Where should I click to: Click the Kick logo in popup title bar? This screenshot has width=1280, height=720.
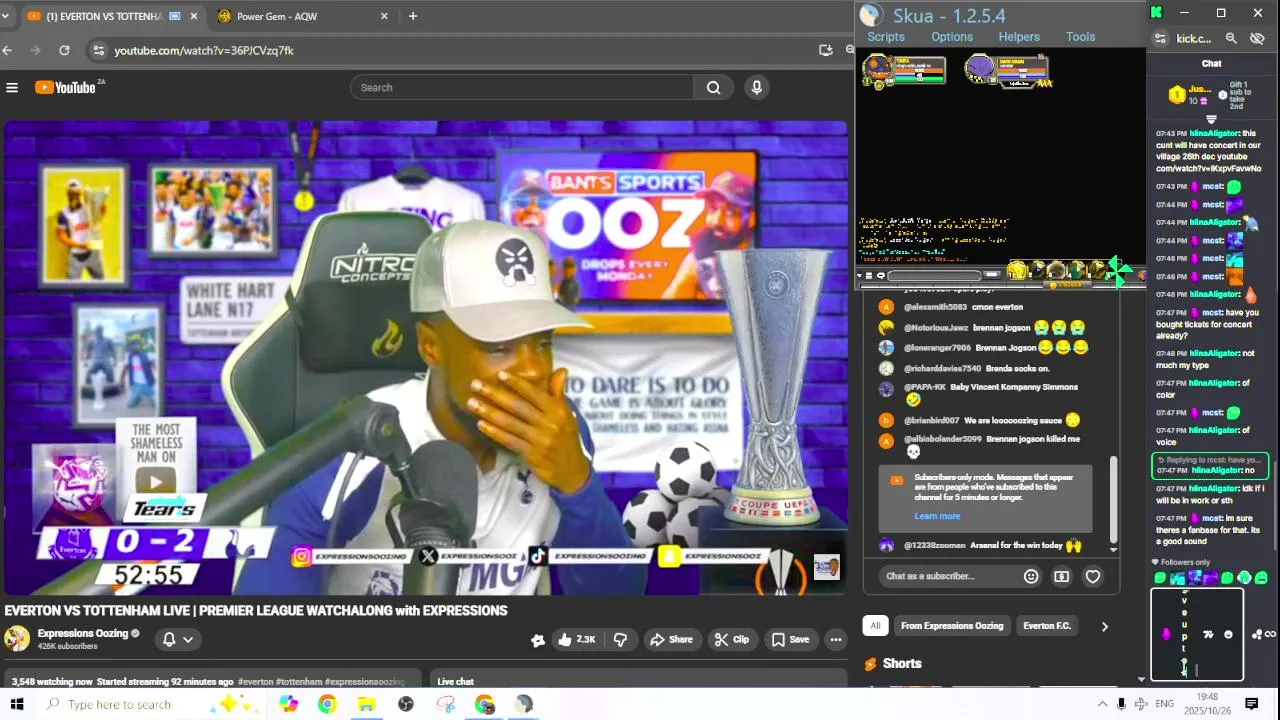[1157, 12]
